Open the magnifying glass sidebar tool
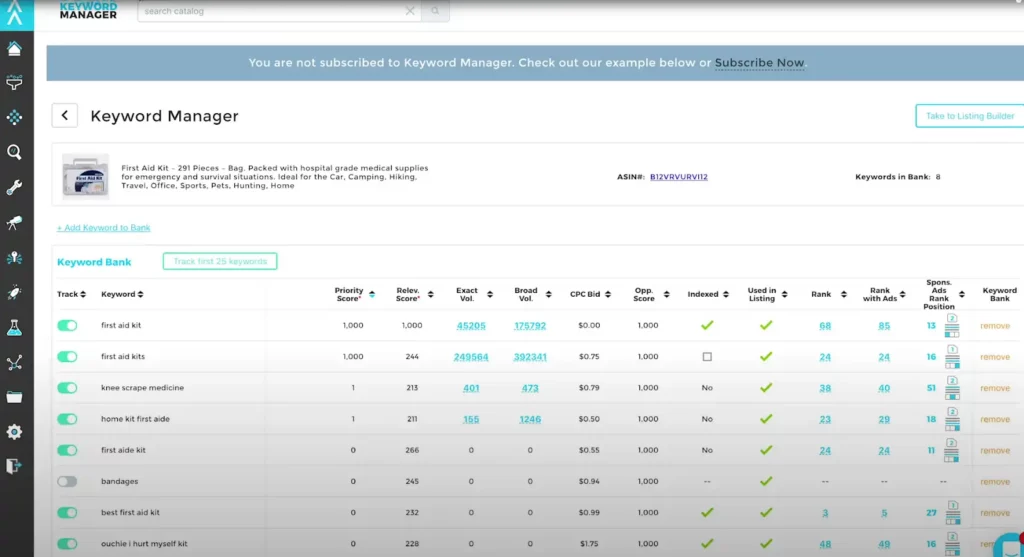This screenshot has height=557, width=1024. click(x=14, y=152)
